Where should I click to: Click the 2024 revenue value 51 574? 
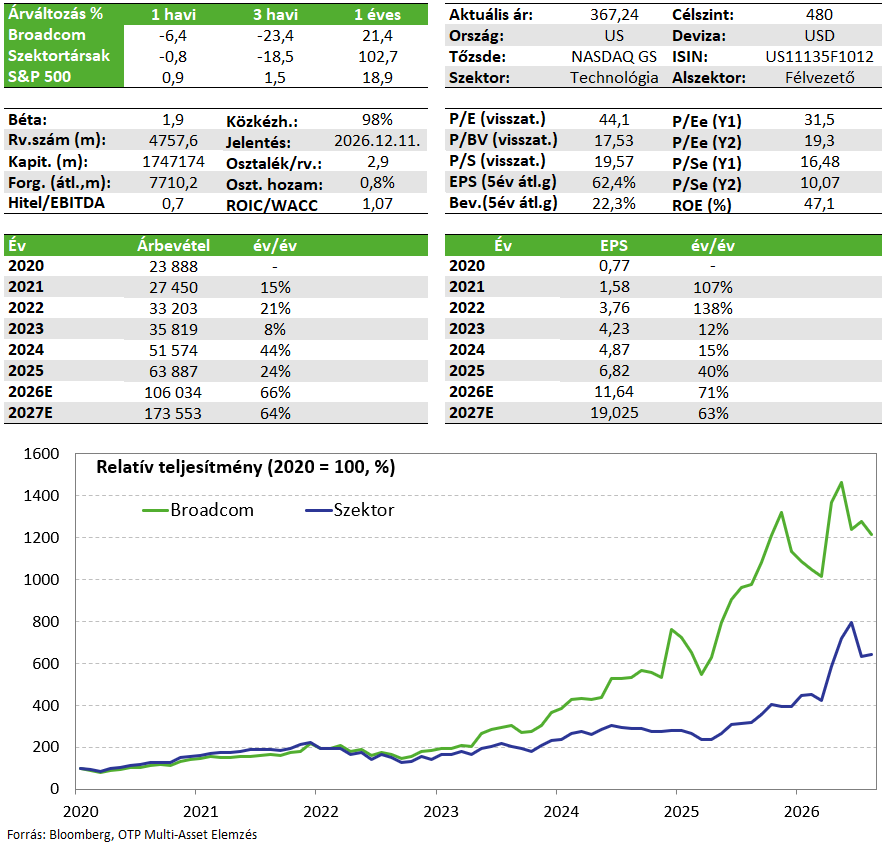tap(173, 351)
